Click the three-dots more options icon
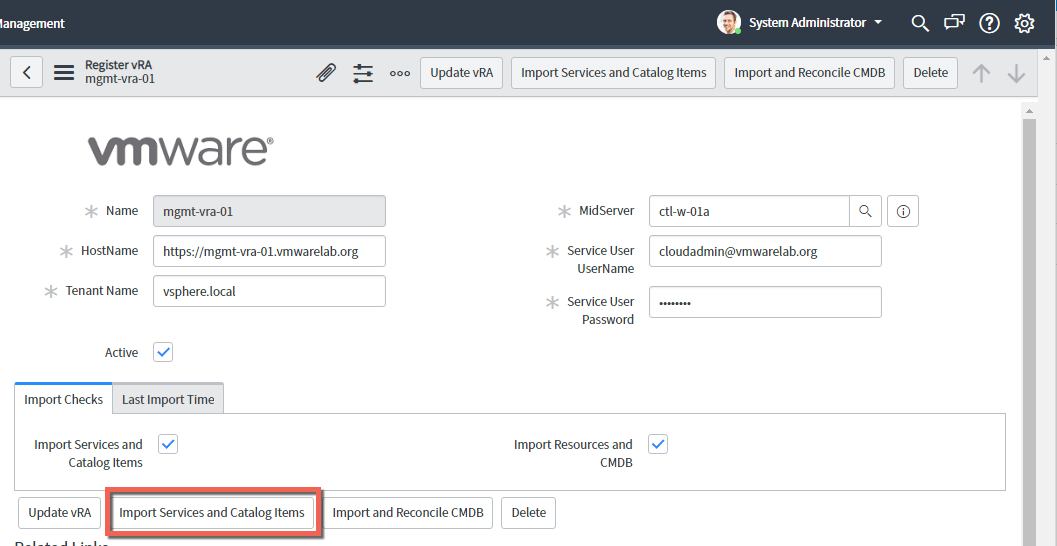The height and width of the screenshot is (546, 1057). [x=400, y=73]
